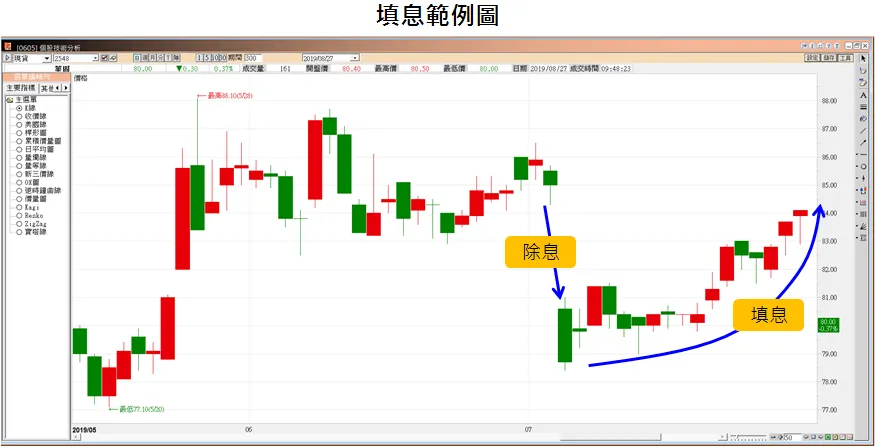Click the 設定 button

click(x=812, y=58)
